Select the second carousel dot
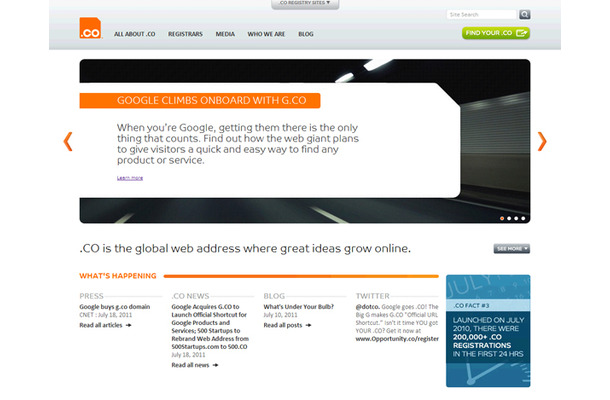The height and width of the screenshot is (400, 610). pyautogui.click(x=509, y=218)
